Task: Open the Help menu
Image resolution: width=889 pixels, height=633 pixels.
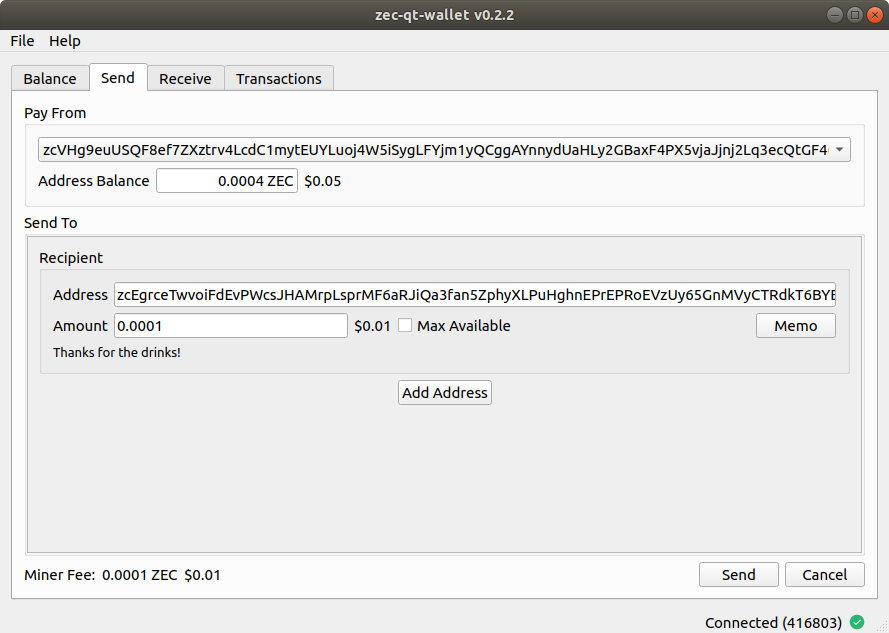Action: click(x=65, y=41)
